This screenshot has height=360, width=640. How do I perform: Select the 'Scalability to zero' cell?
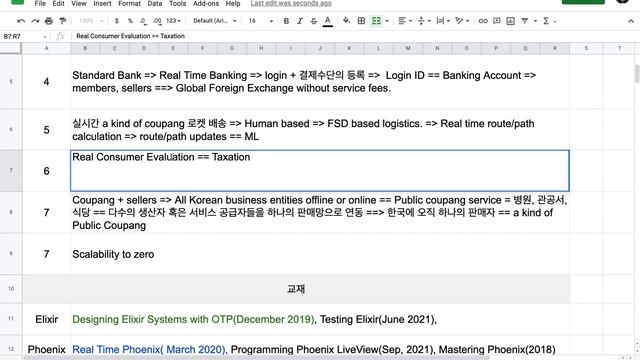(x=320, y=253)
